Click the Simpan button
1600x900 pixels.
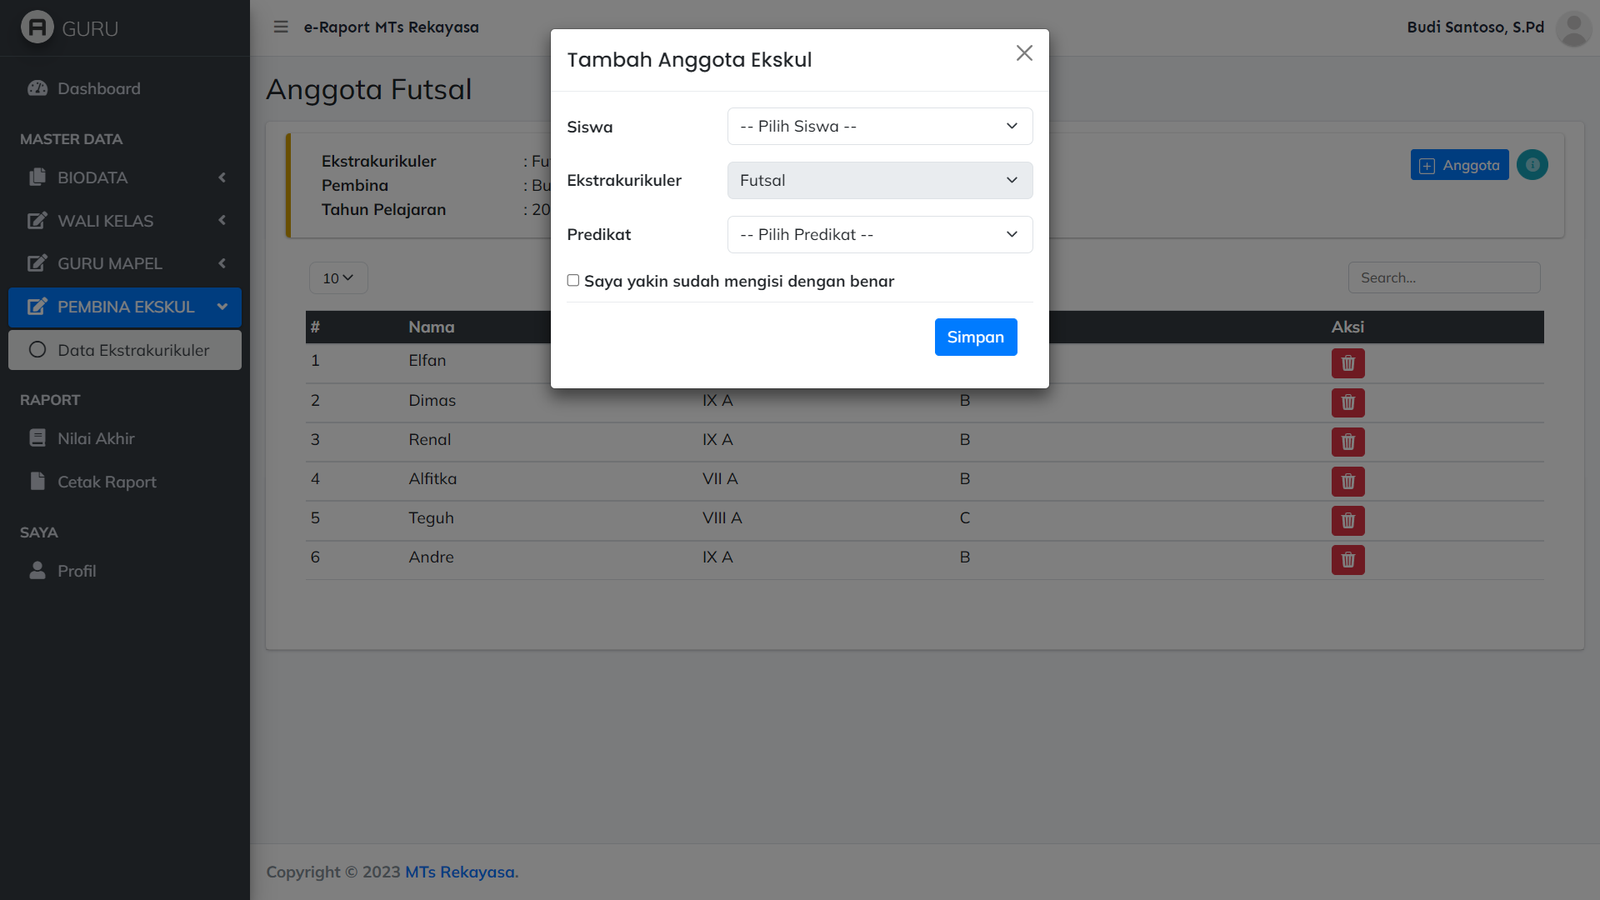975,337
